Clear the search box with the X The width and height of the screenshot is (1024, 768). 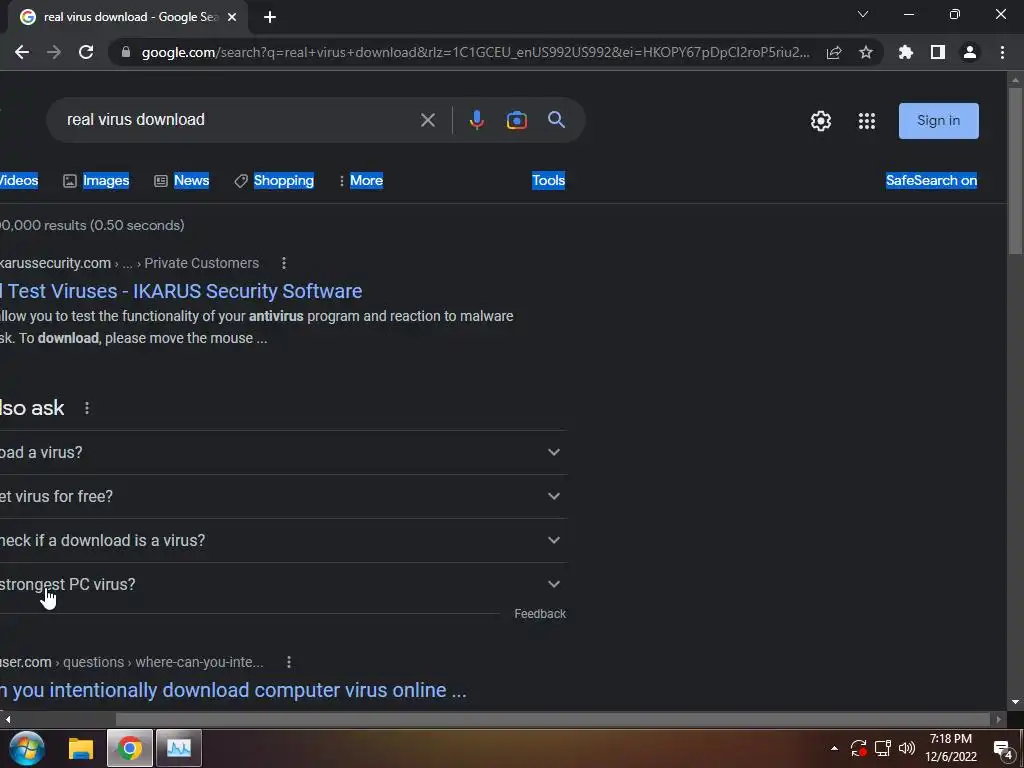coord(428,120)
